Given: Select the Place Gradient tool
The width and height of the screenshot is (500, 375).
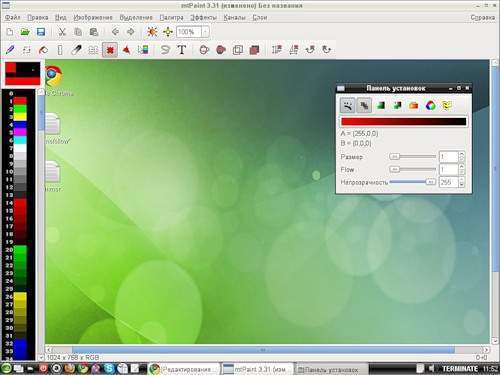Looking at the screenshot, I should pos(143,50).
